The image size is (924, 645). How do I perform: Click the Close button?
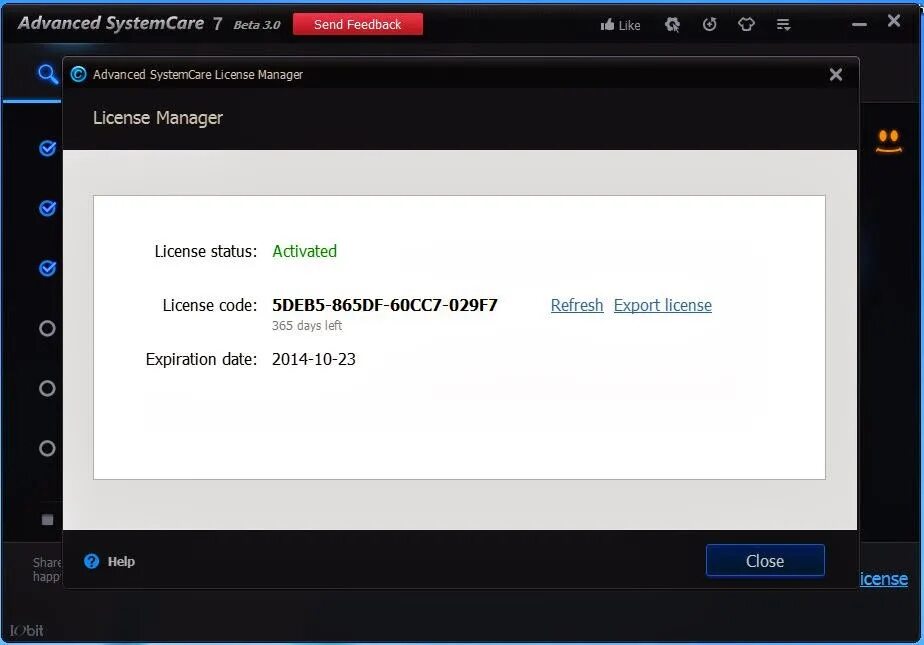765,561
